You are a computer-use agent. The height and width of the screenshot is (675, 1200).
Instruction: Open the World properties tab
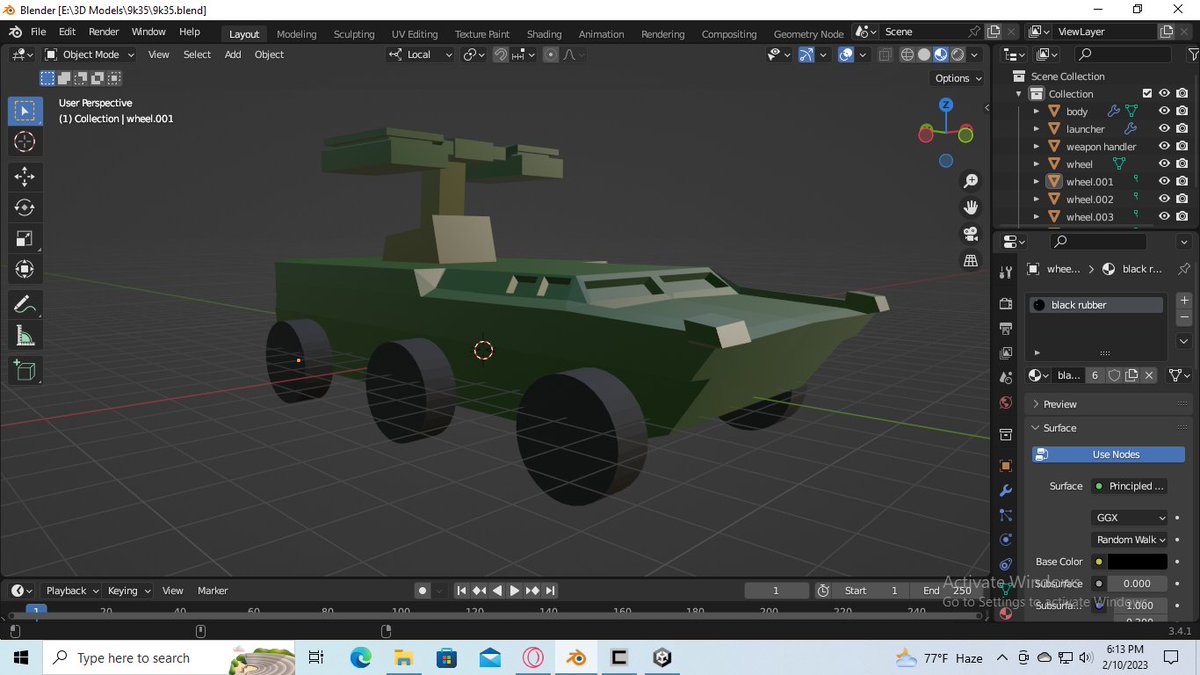(x=1006, y=402)
